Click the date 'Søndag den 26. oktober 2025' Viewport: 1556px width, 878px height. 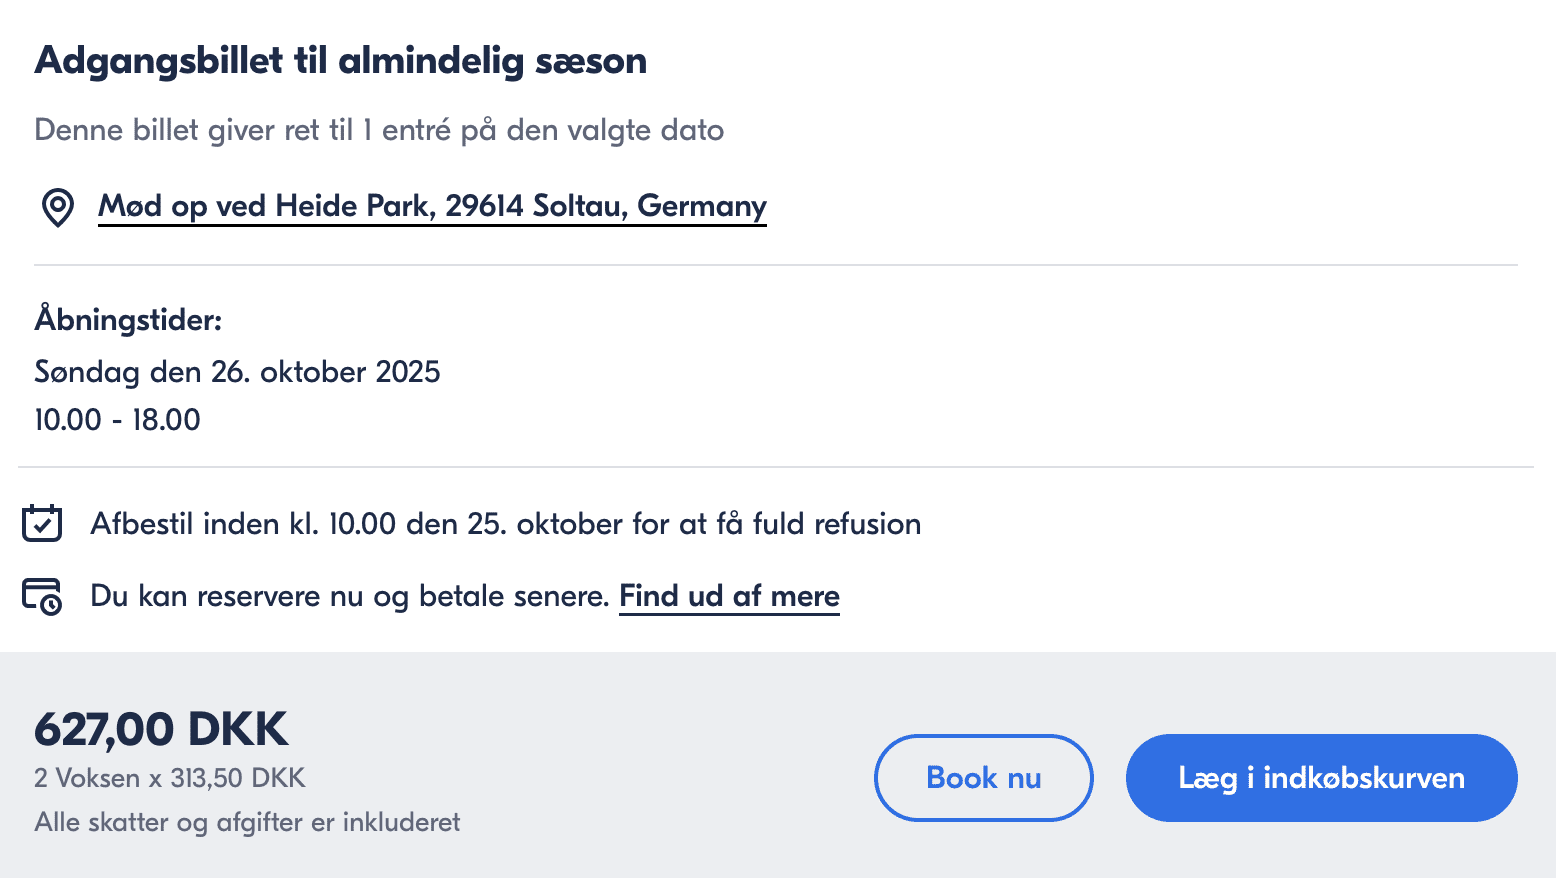[x=237, y=372]
